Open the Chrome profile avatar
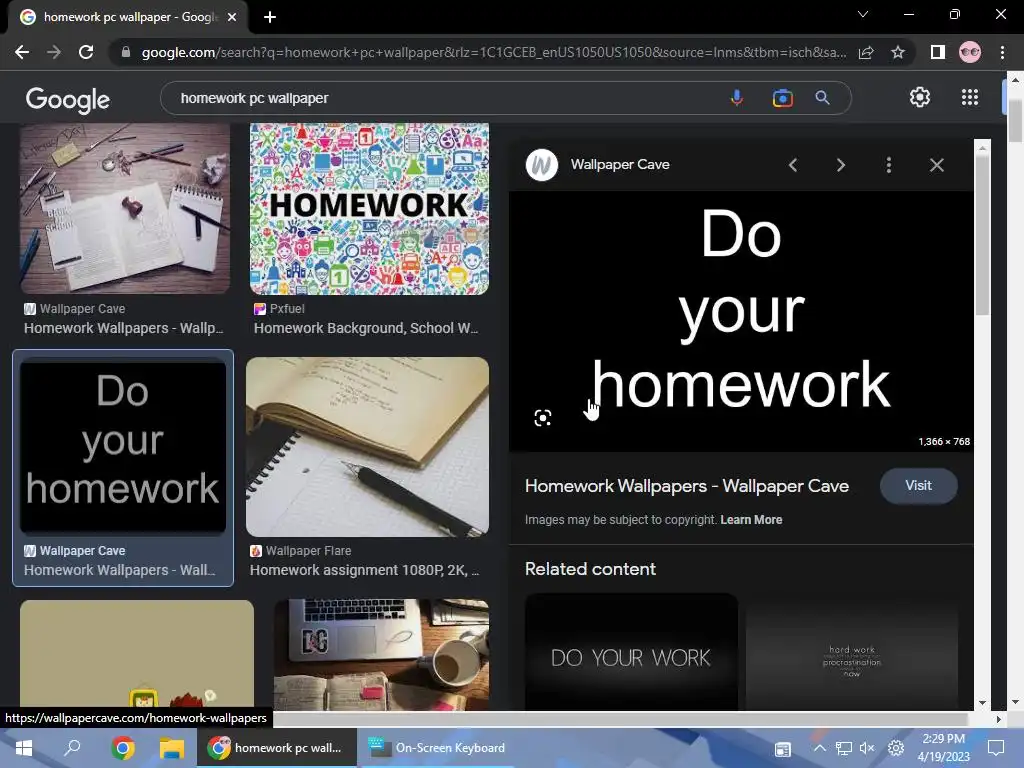 (x=970, y=52)
